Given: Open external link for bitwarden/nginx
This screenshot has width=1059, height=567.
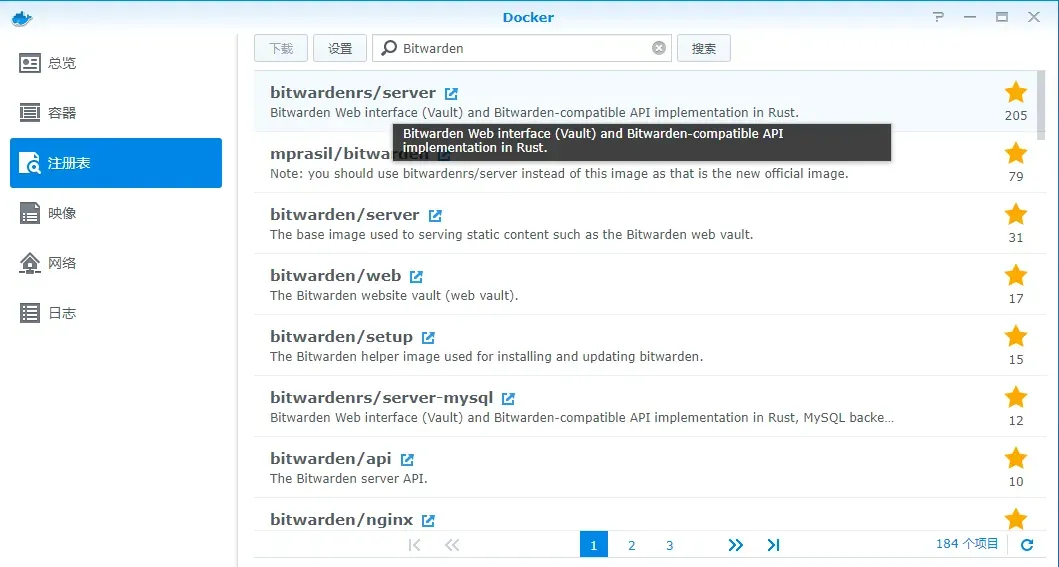Looking at the screenshot, I should tap(428, 520).
